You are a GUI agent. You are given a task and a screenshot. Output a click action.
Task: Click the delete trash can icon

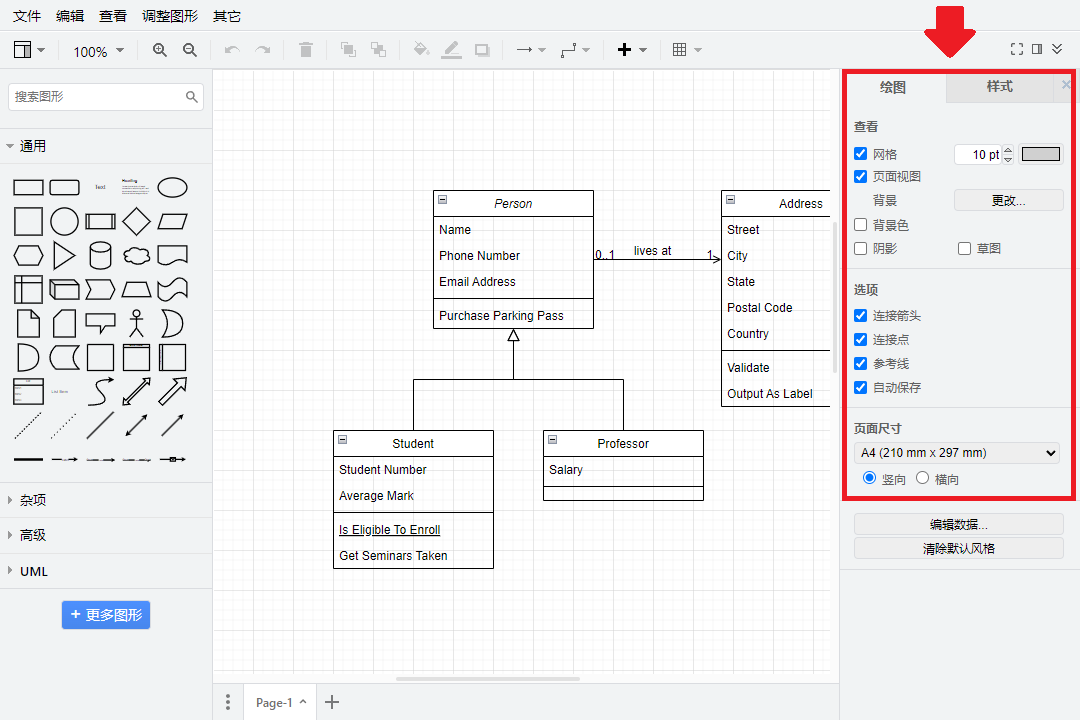(306, 50)
